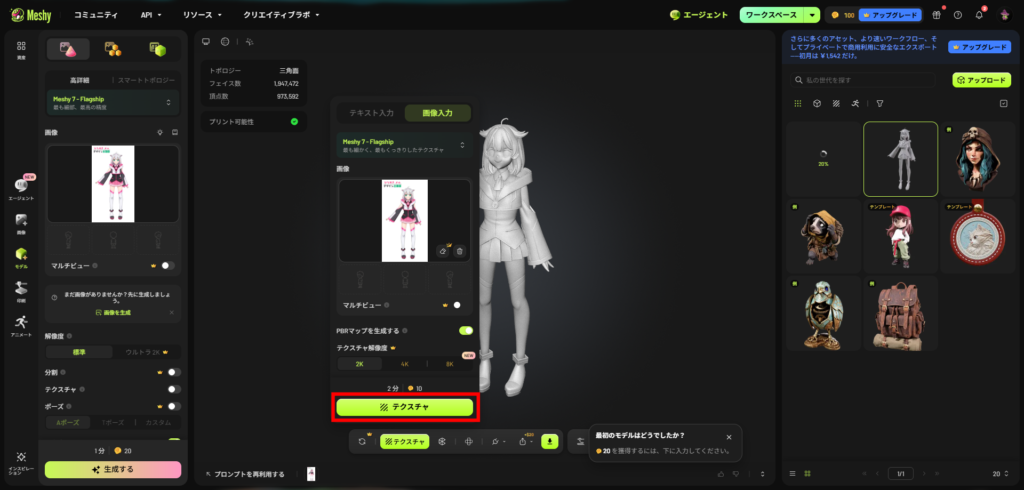Select the スマートトポロジー tab
This screenshot has width=1024, height=490.
click(146, 80)
